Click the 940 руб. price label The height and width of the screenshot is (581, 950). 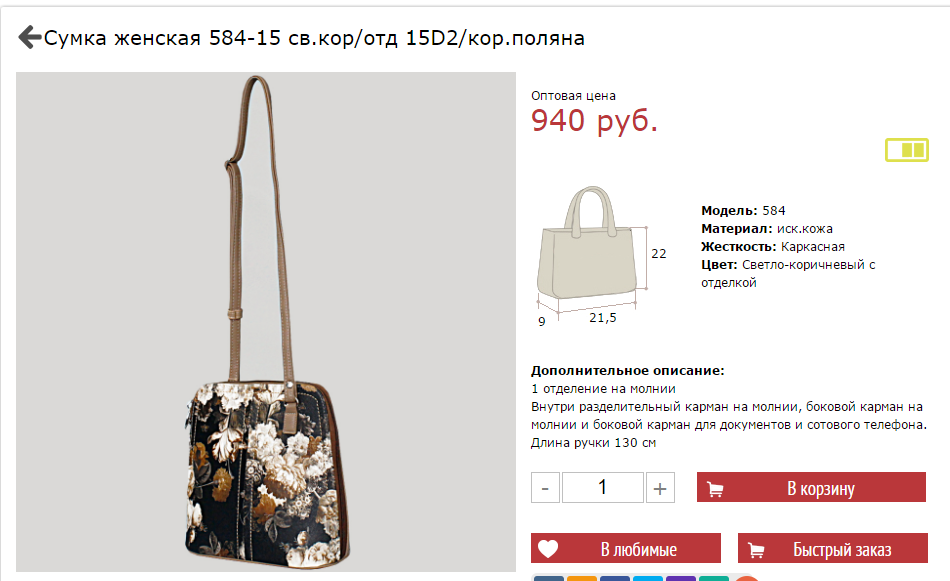coord(594,121)
